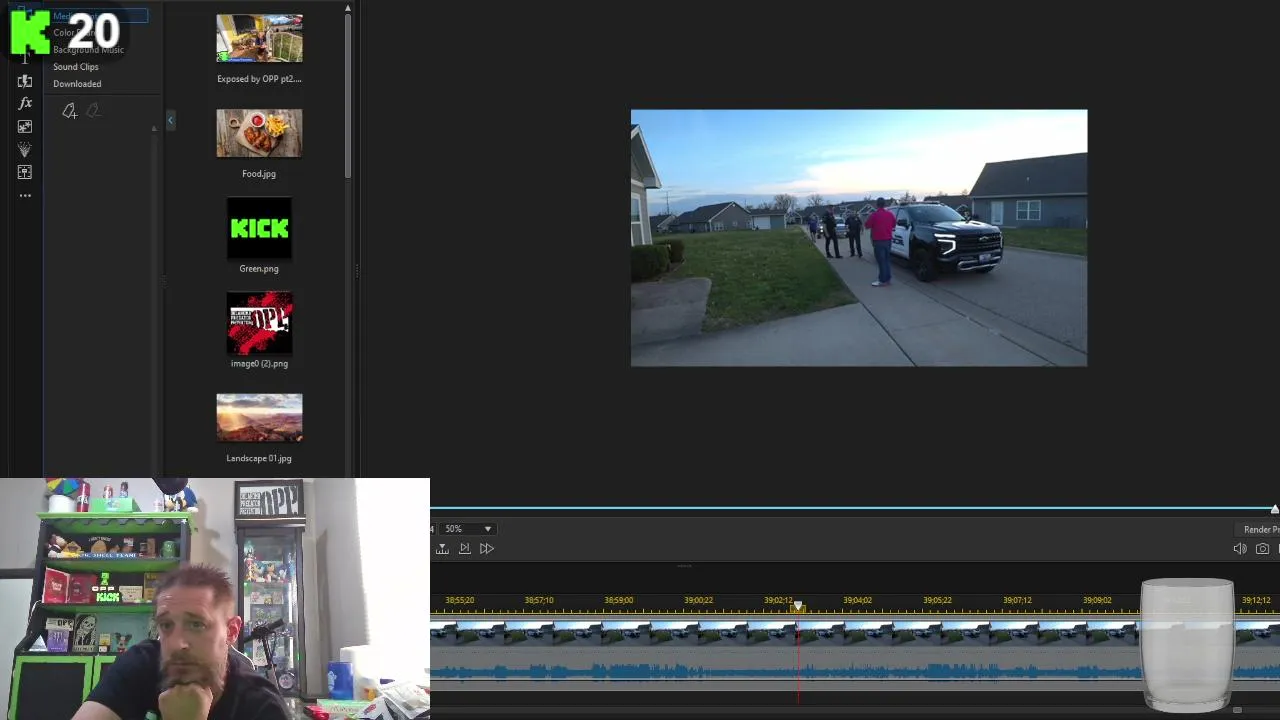Take a snapshot with camera icon
This screenshot has height=720, width=1280.
[x=1262, y=549]
